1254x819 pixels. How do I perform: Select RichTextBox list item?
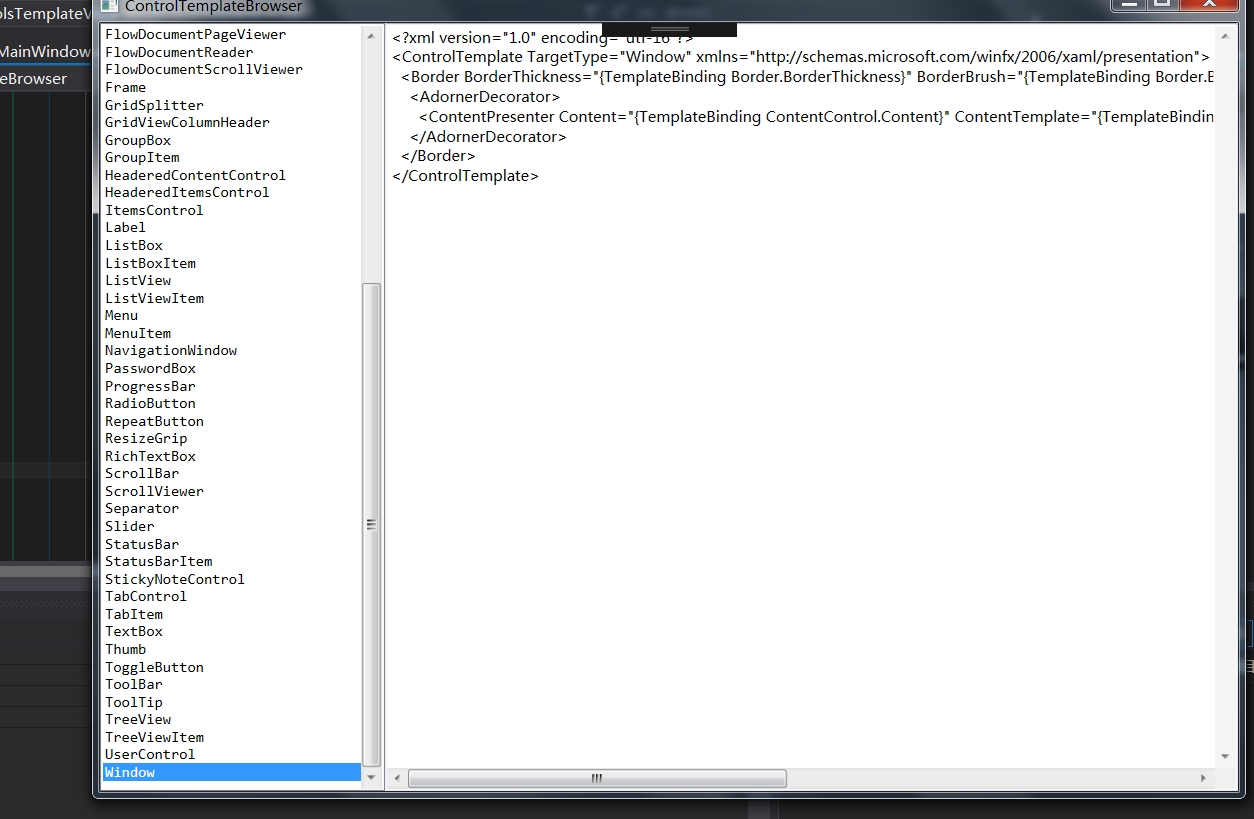point(232,456)
